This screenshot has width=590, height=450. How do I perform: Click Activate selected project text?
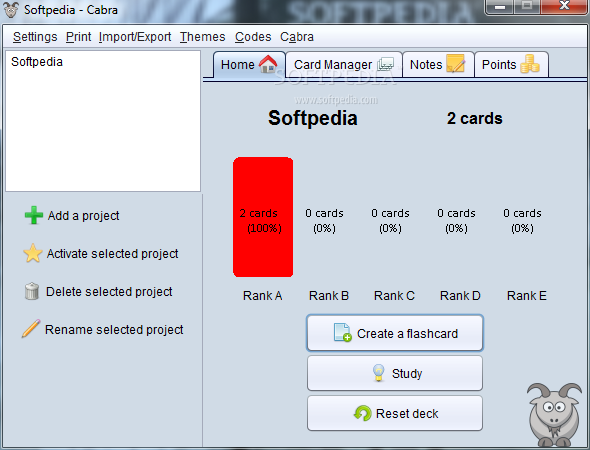click(113, 254)
